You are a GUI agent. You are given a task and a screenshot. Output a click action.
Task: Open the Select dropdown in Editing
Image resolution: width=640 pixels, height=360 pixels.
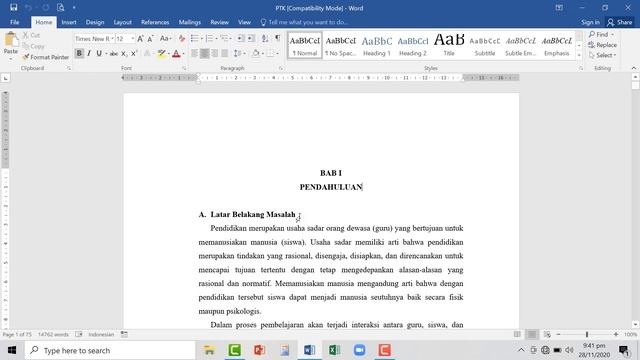coord(603,55)
